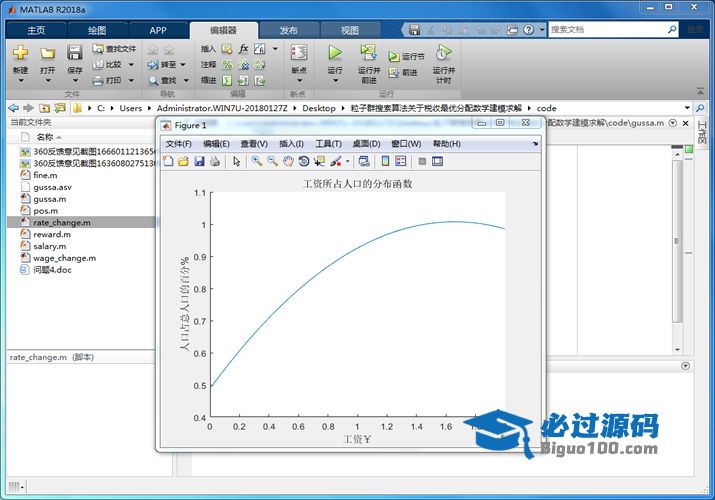
Task: Click the Open (打开) folder icon
Action: click(x=47, y=53)
